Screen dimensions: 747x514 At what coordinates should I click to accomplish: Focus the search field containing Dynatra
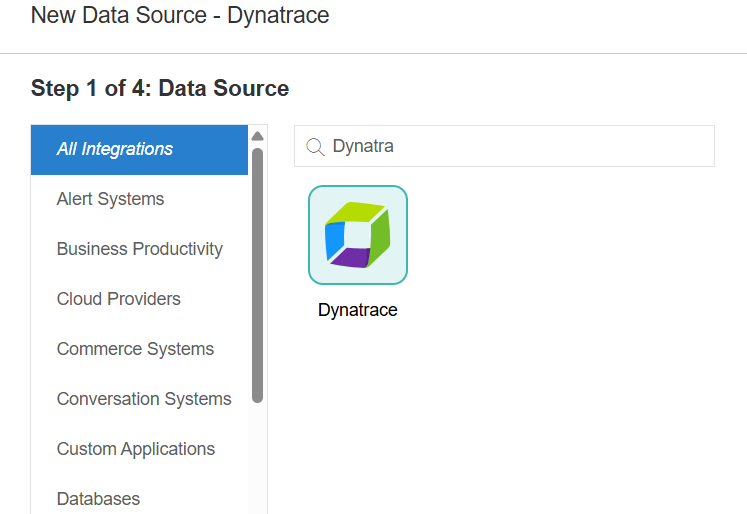tap(520, 147)
